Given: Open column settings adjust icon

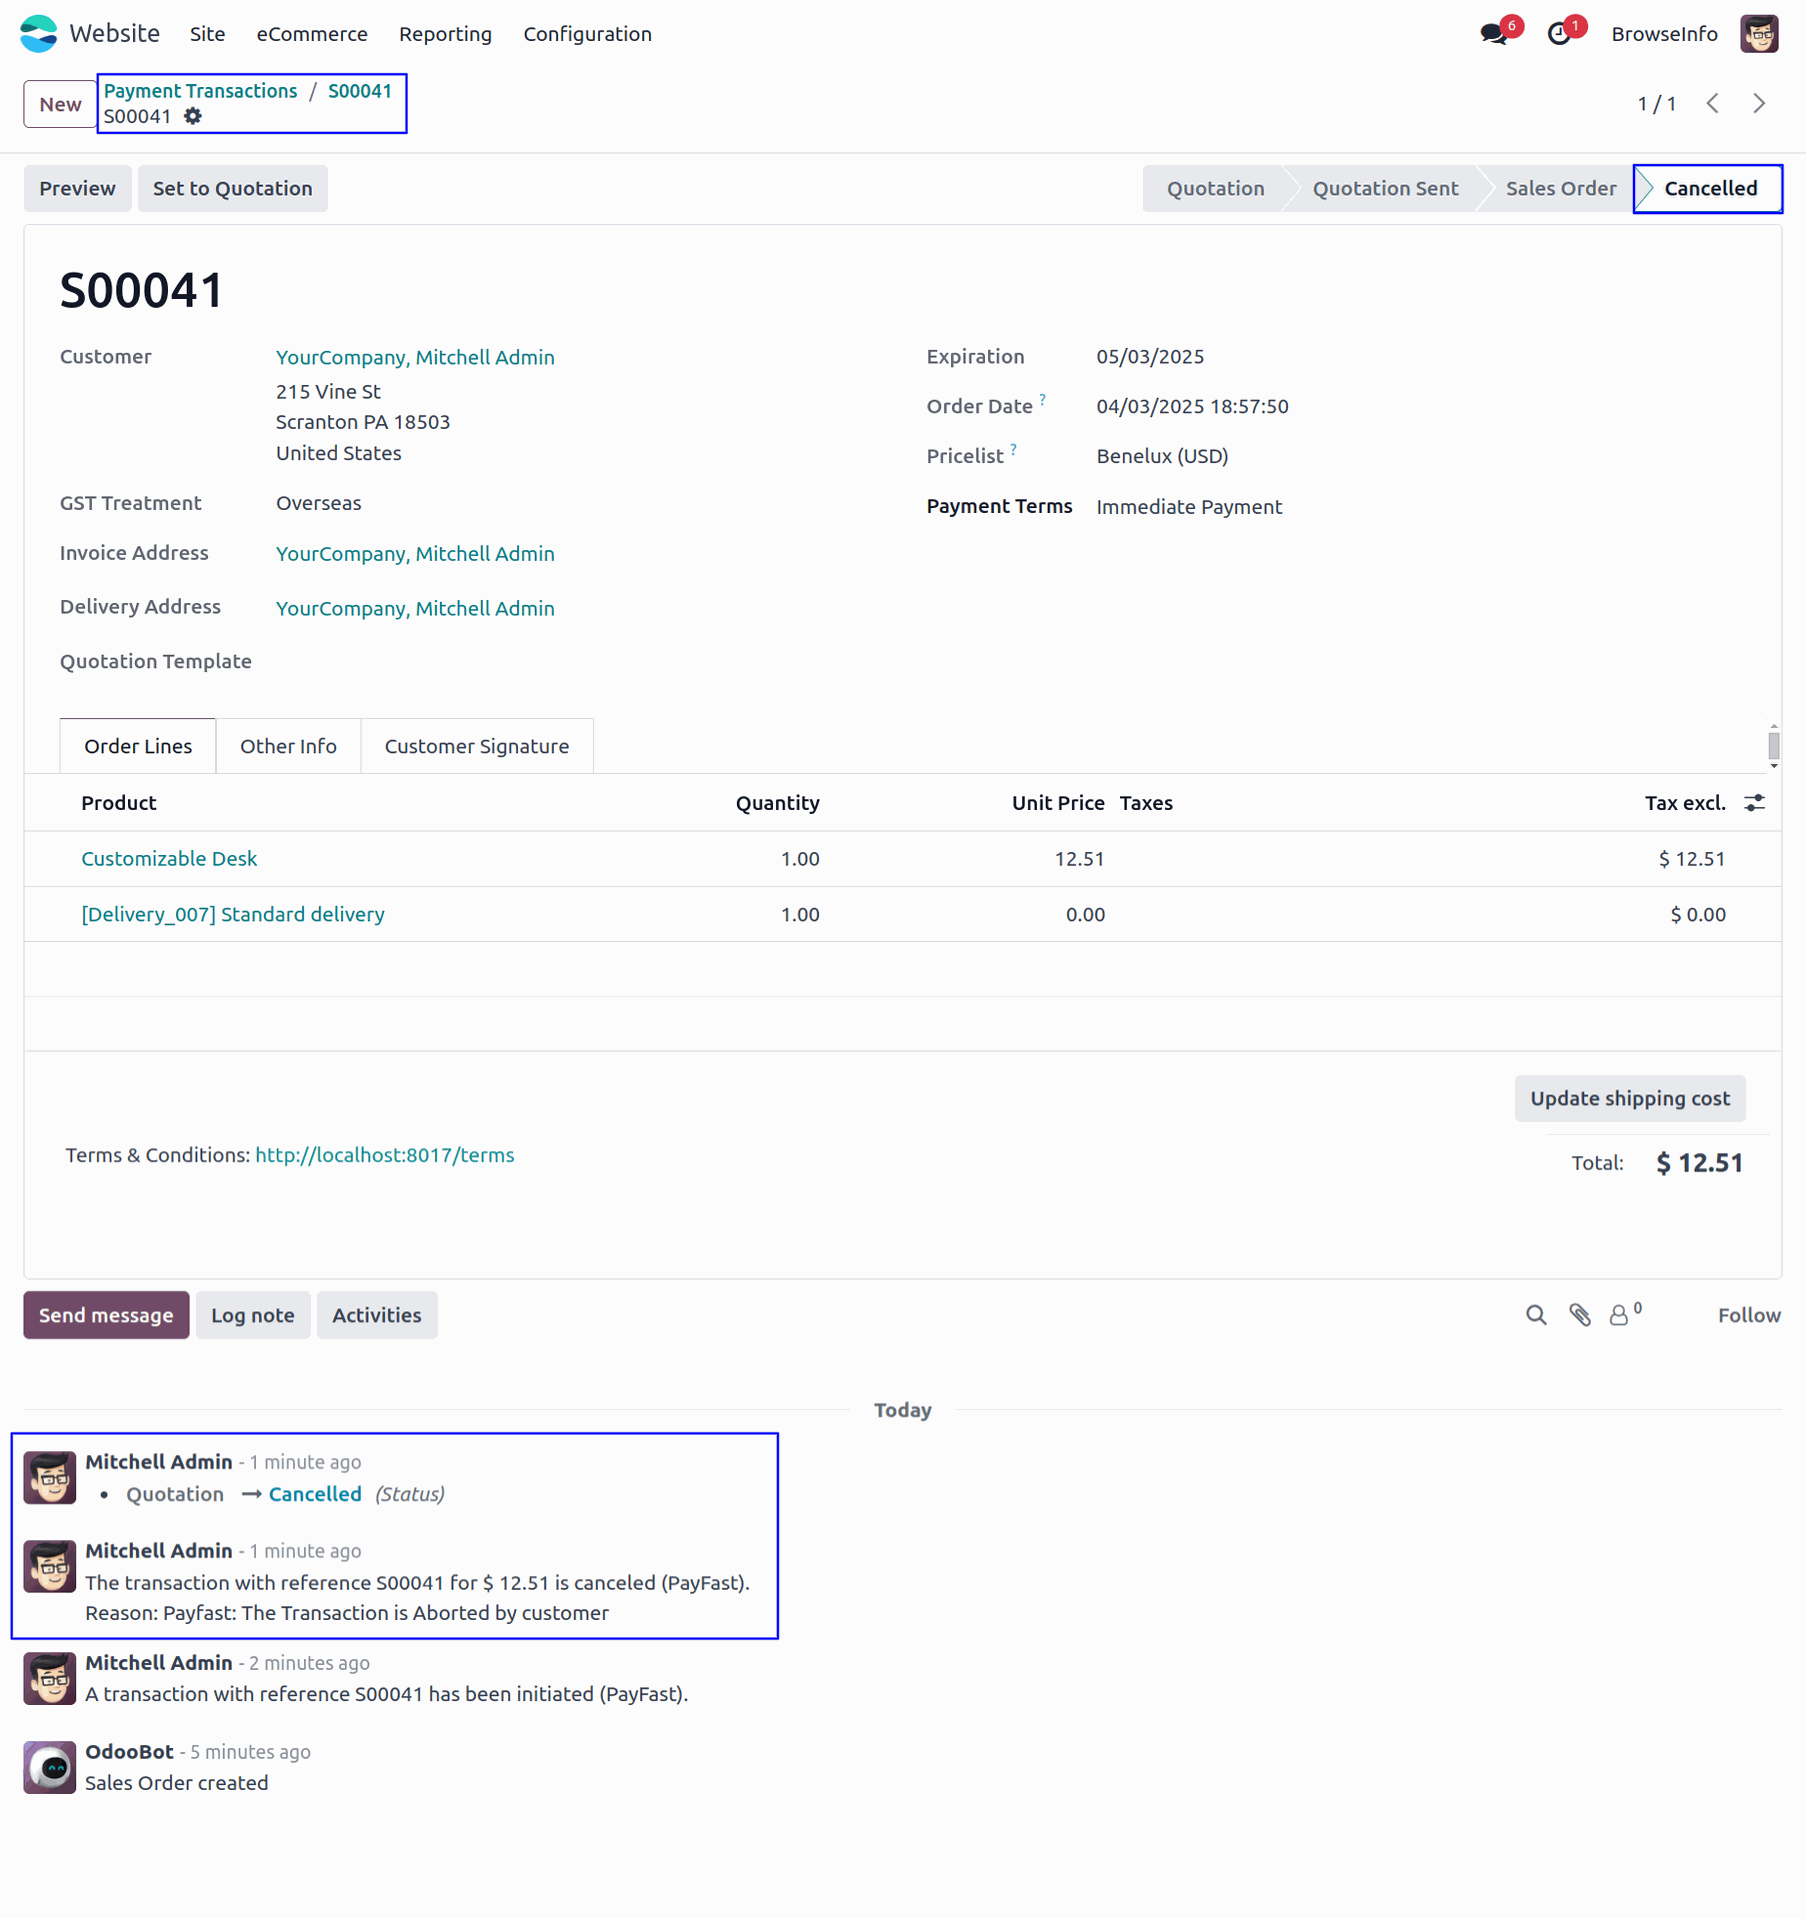Looking at the screenshot, I should [x=1754, y=803].
